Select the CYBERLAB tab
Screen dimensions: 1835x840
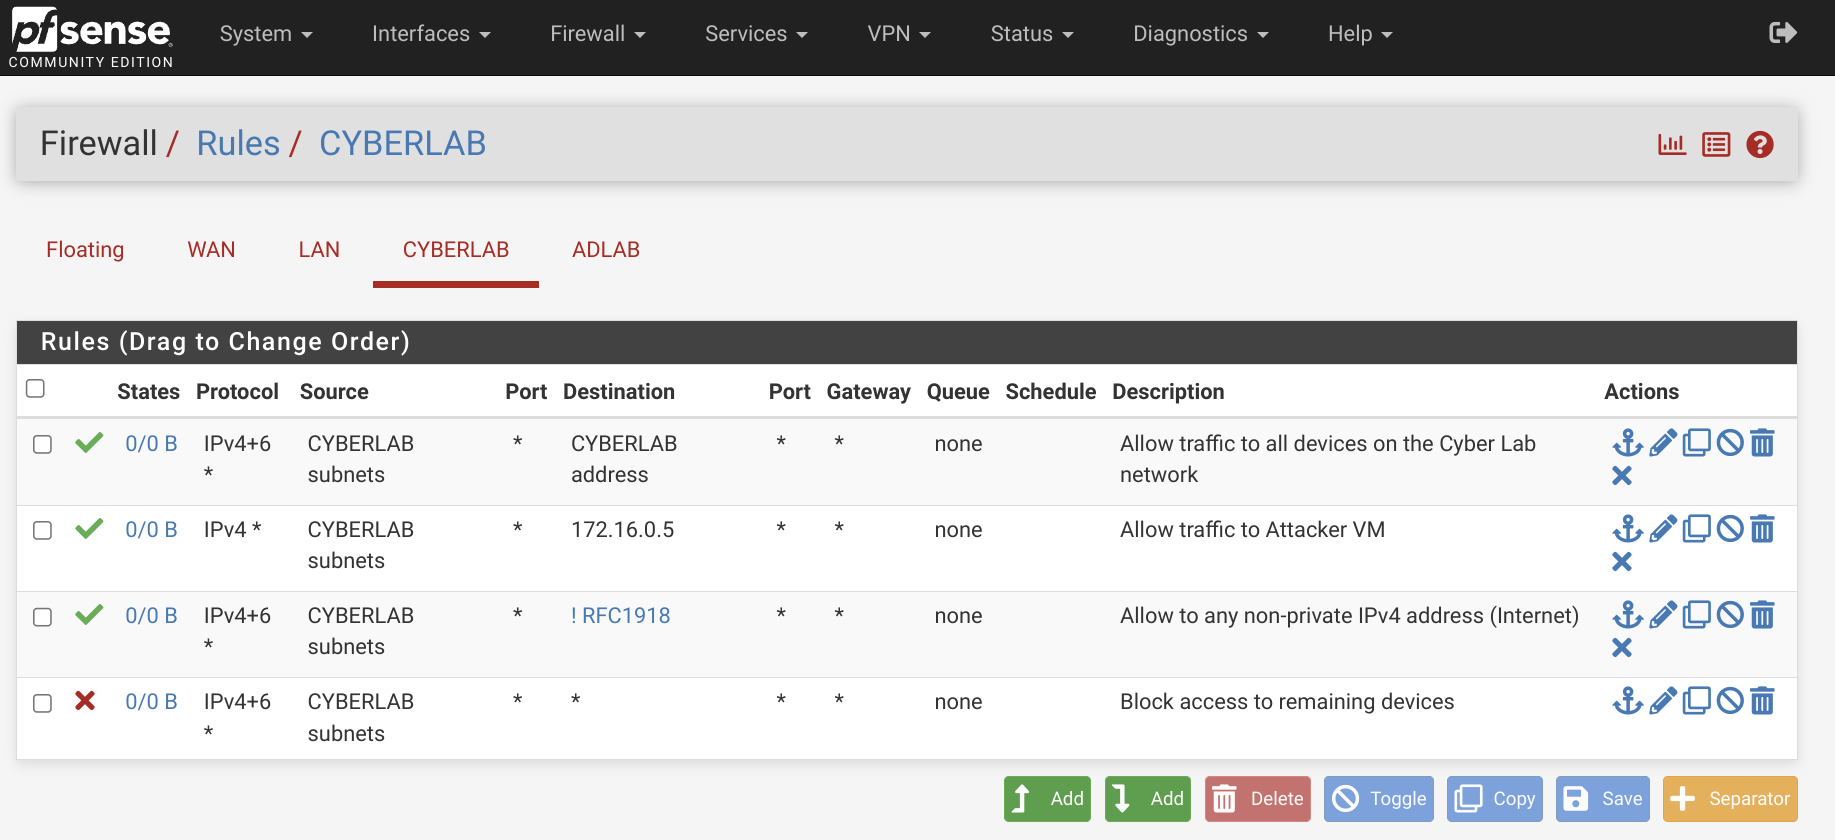pyautogui.click(x=456, y=250)
